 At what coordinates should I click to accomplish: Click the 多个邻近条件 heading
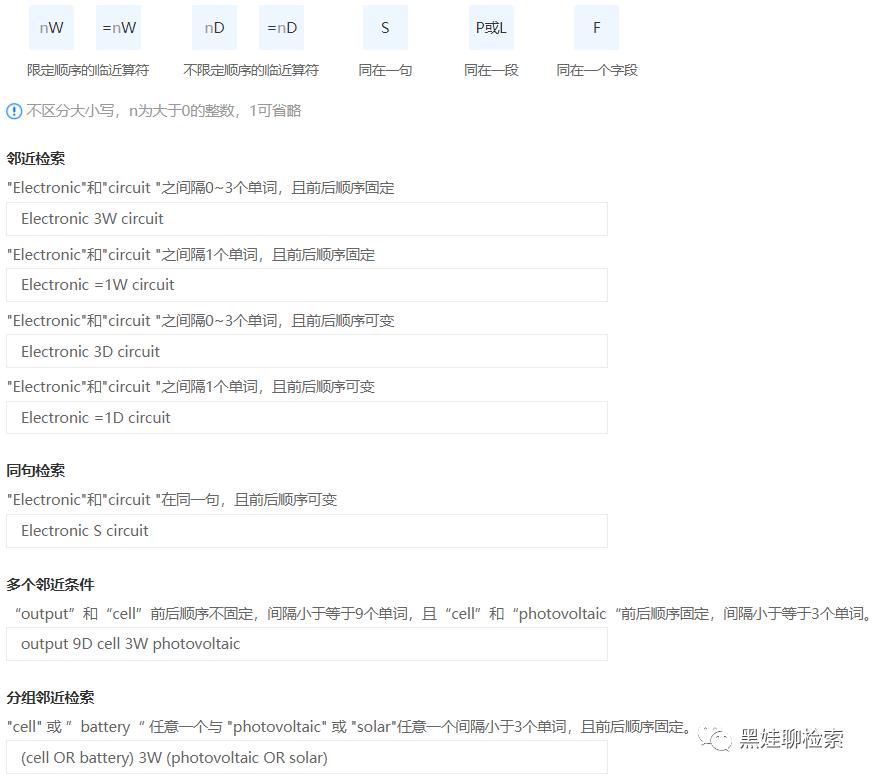[49, 583]
